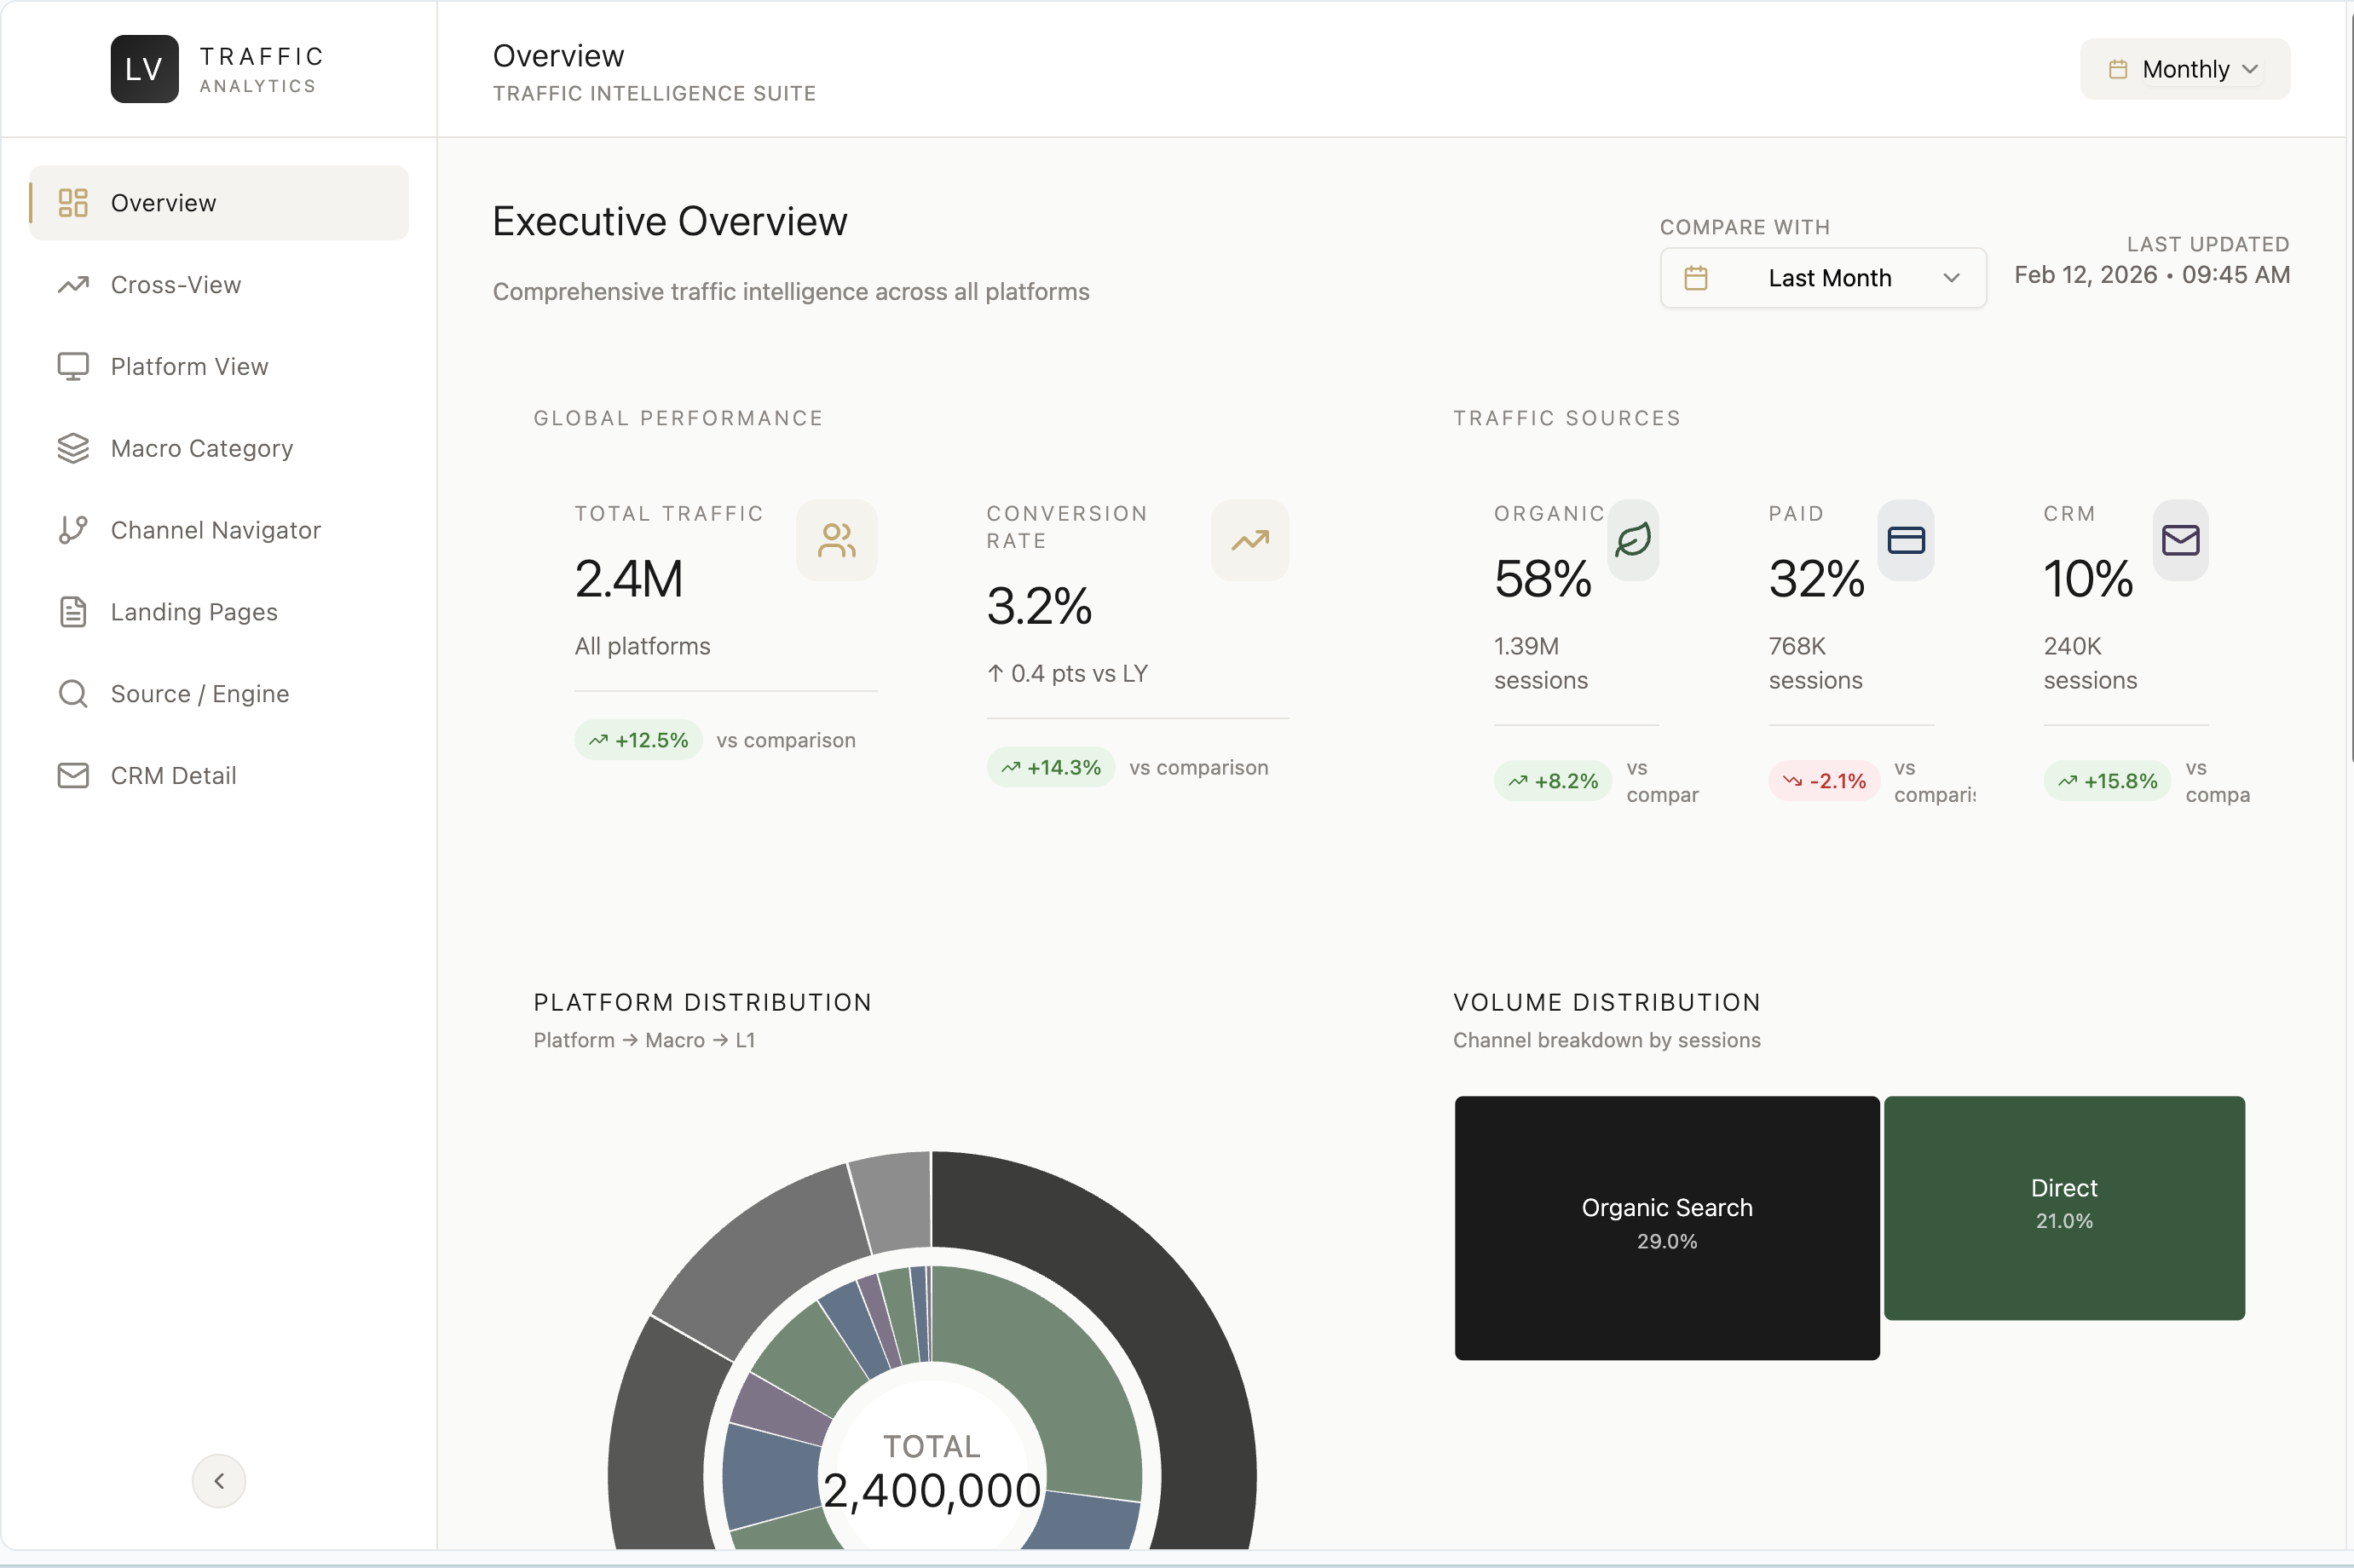The width and height of the screenshot is (2354, 1568).
Task: Click the LV logo badge
Action: coord(144,69)
